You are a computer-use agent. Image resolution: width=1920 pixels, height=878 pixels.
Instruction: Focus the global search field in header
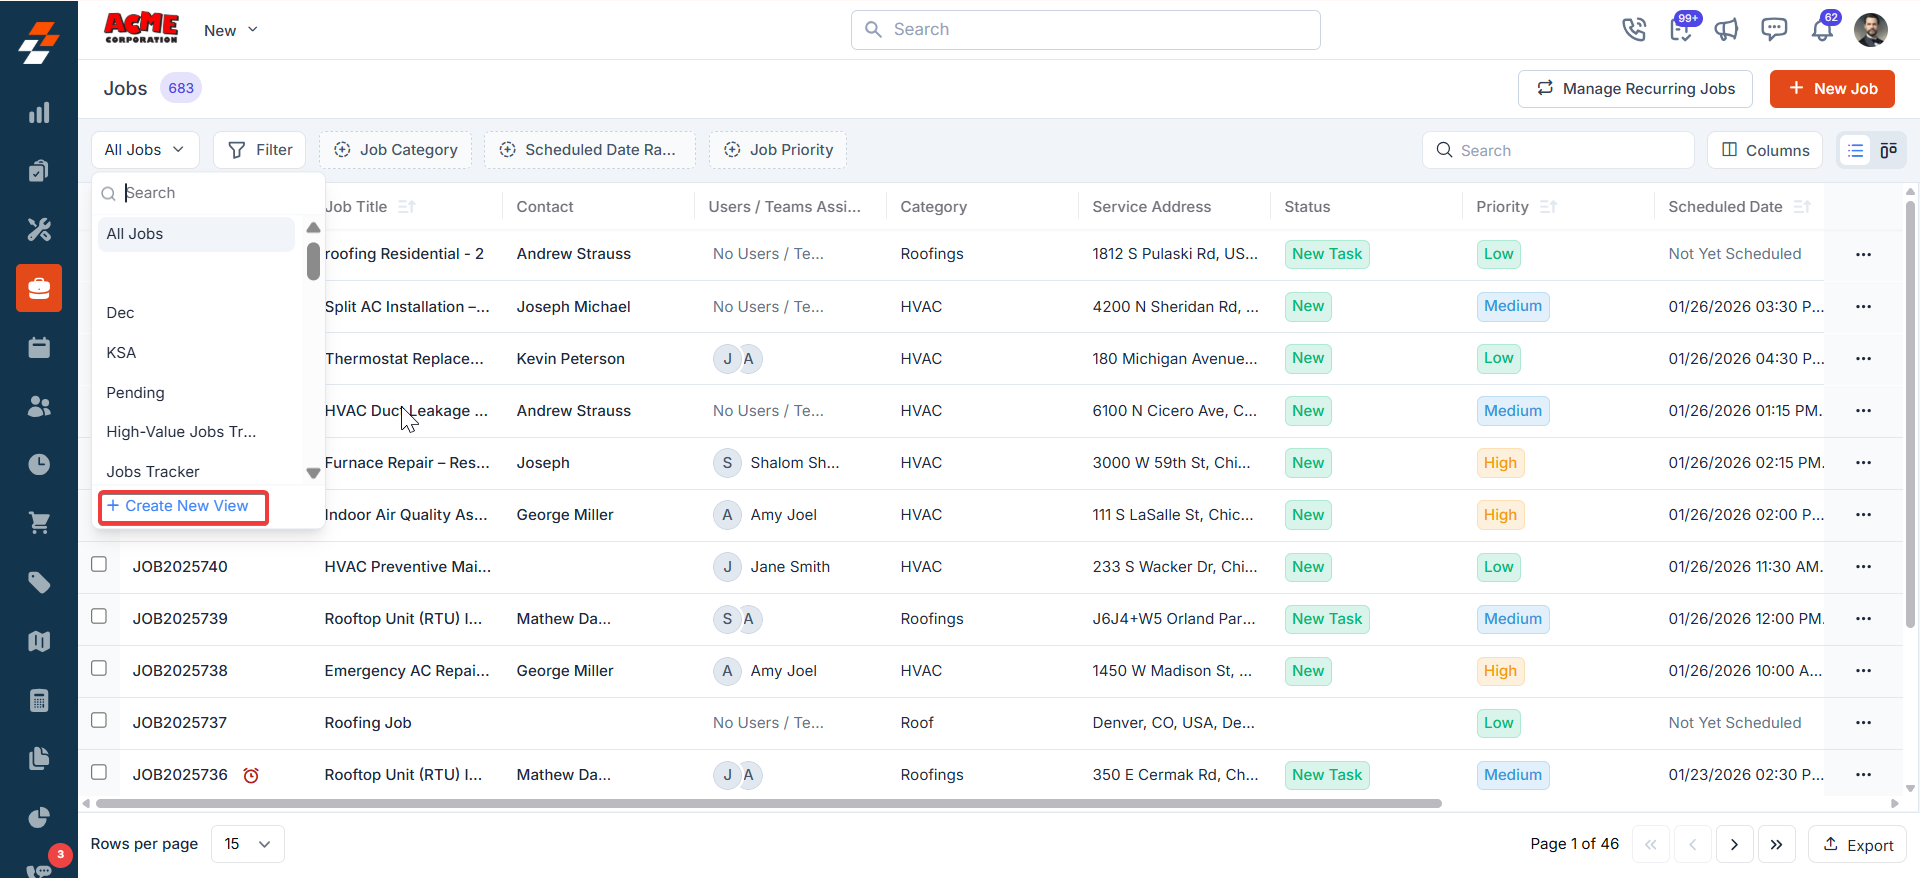coord(1085,30)
